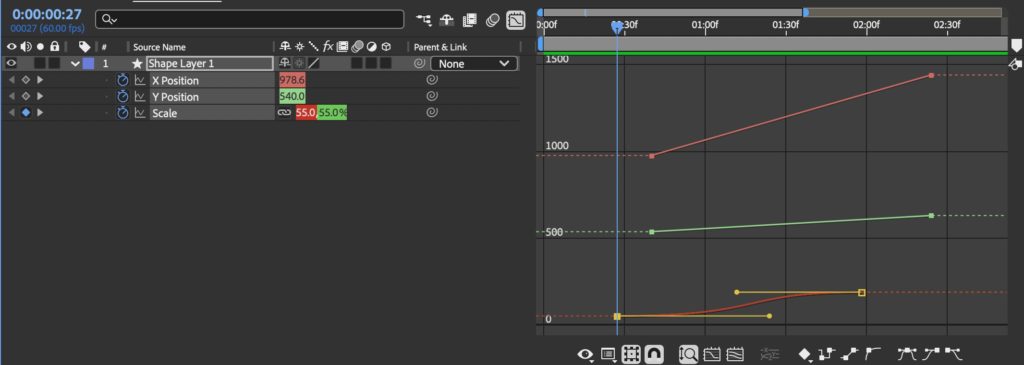Click the X Position value 978.6
This screenshot has width=1024, height=365.
[292, 80]
